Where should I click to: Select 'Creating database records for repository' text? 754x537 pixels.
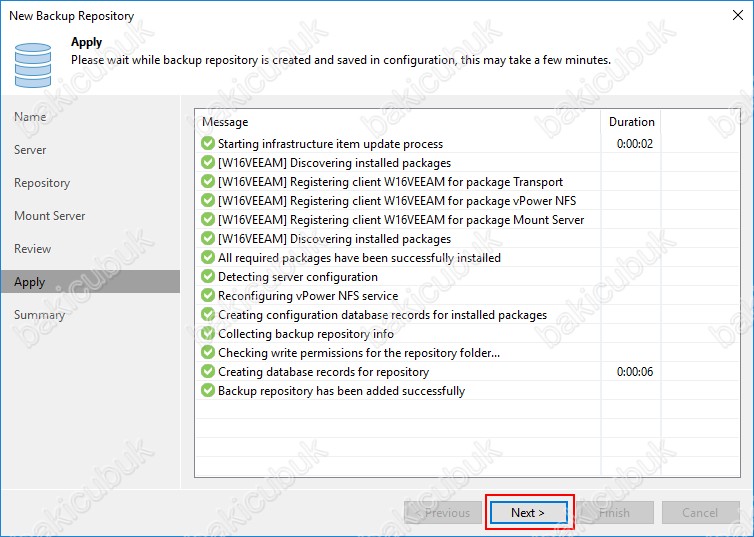pyautogui.click(x=323, y=372)
